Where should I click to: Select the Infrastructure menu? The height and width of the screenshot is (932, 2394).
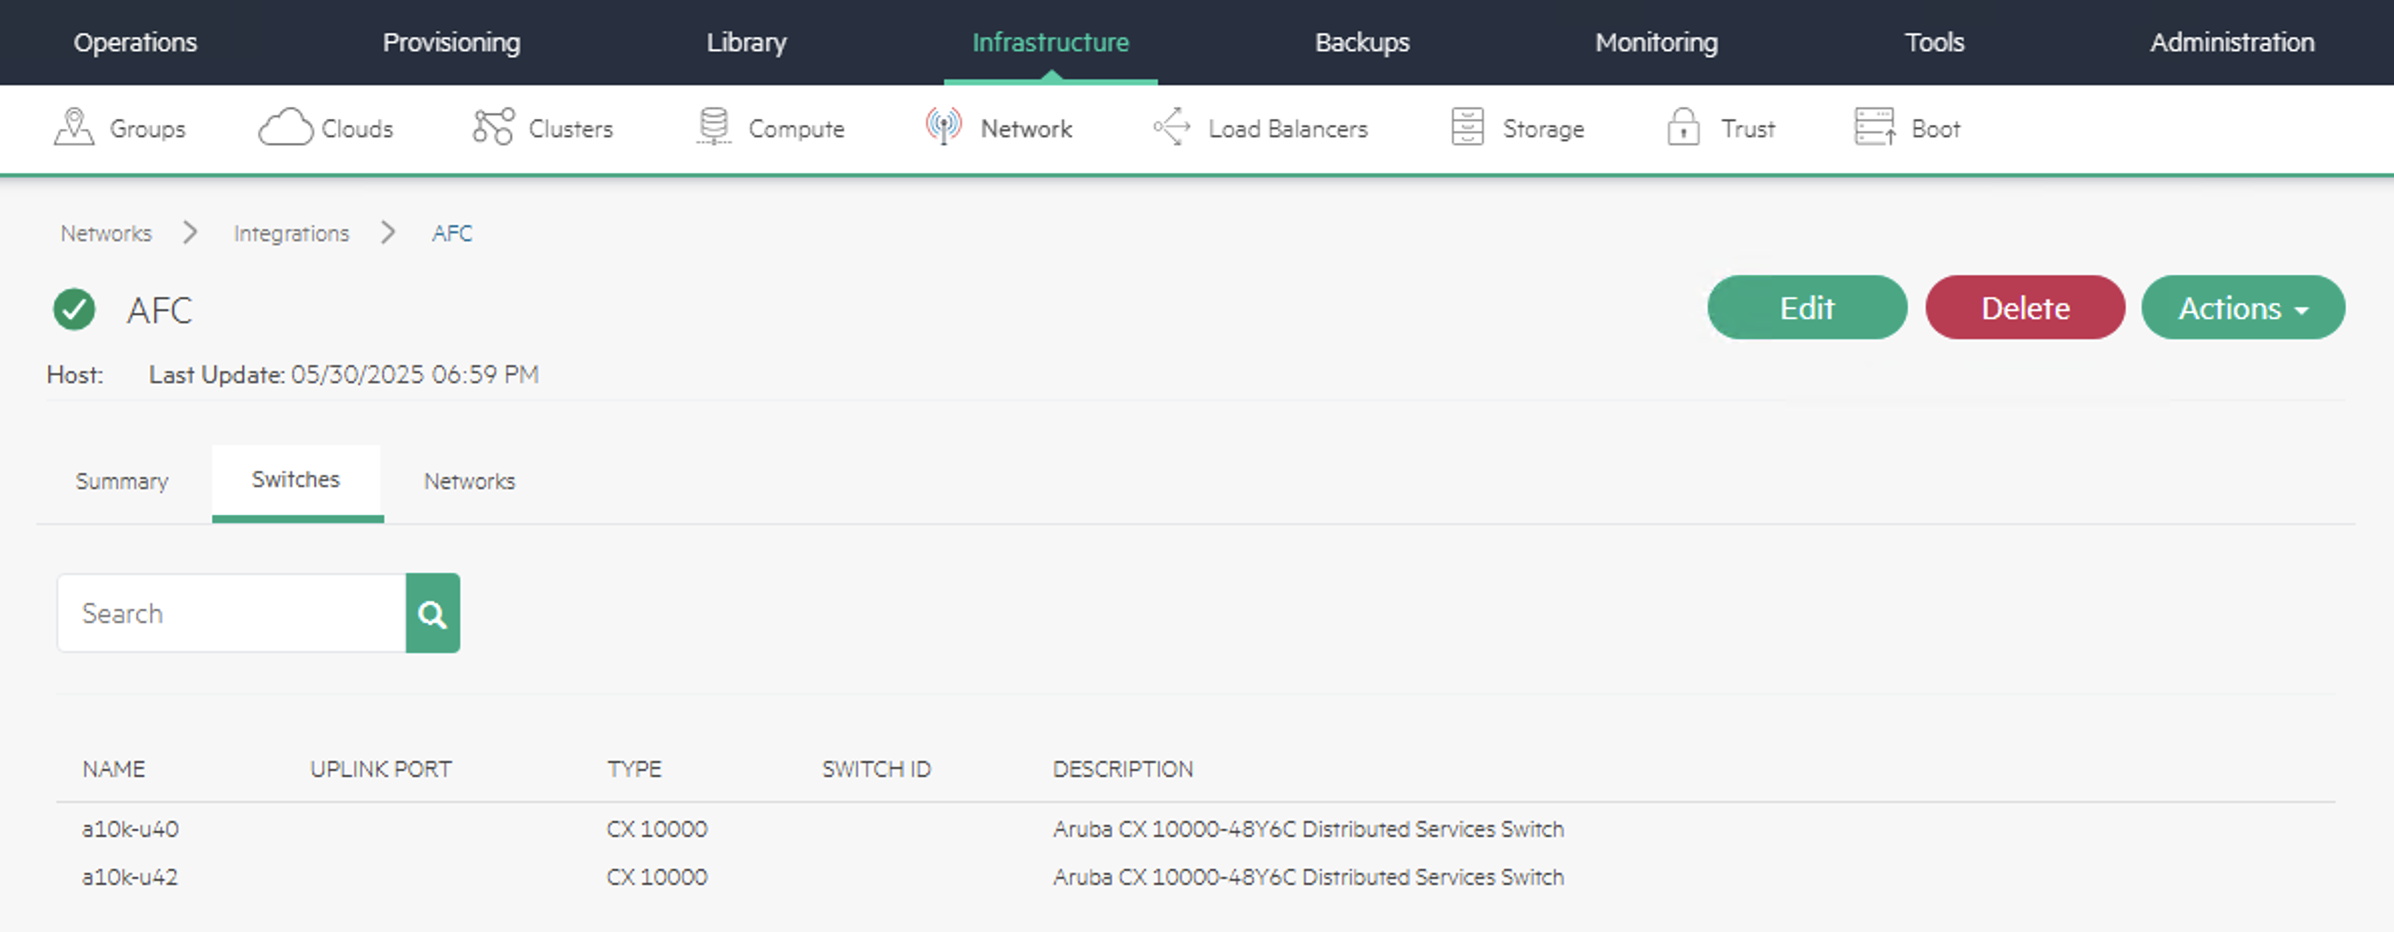[1051, 42]
